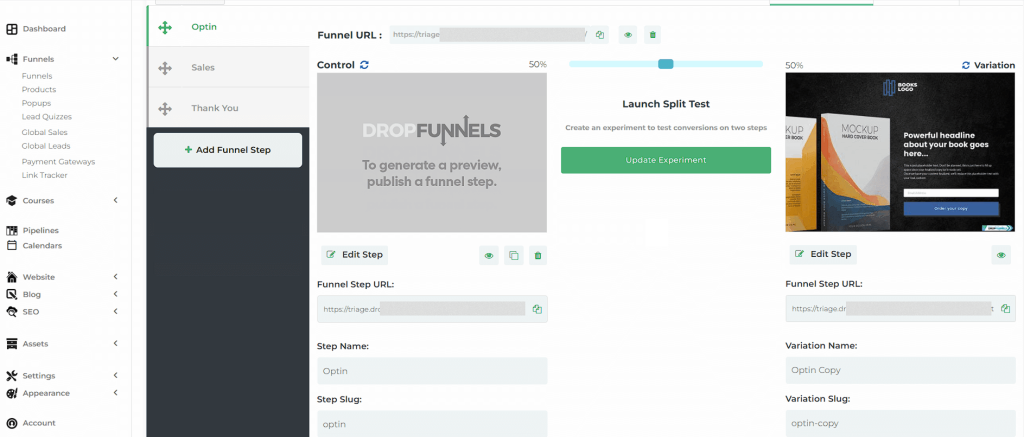
Task: Open Lead Quizzes in the sidebar
Action: pos(46,117)
